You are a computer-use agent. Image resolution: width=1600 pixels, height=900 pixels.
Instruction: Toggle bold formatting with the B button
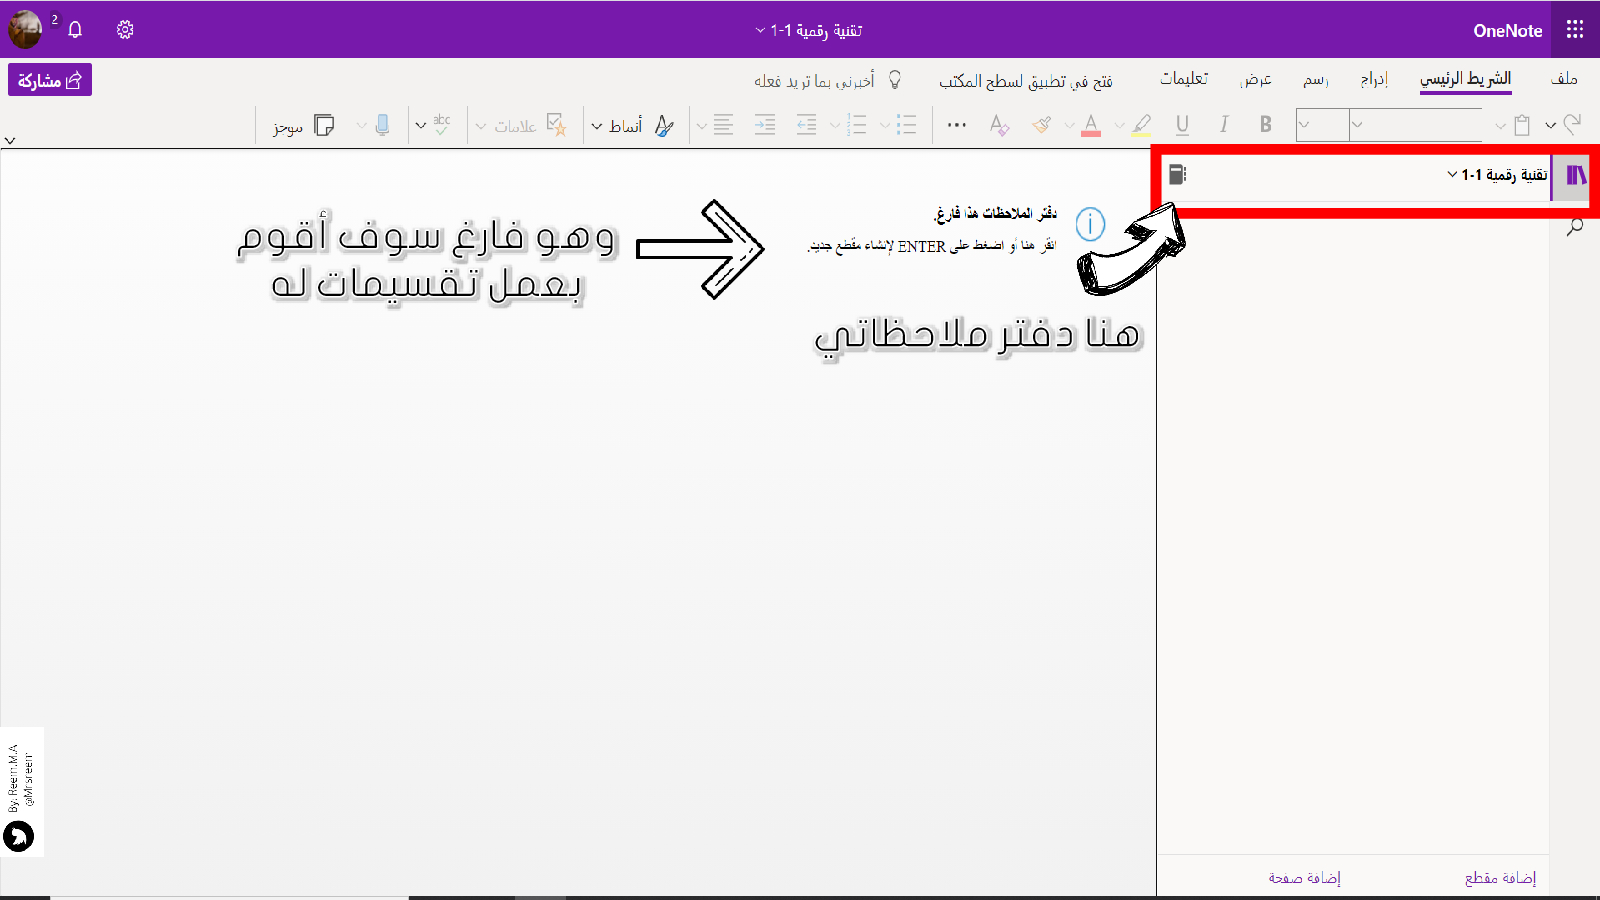click(1265, 125)
